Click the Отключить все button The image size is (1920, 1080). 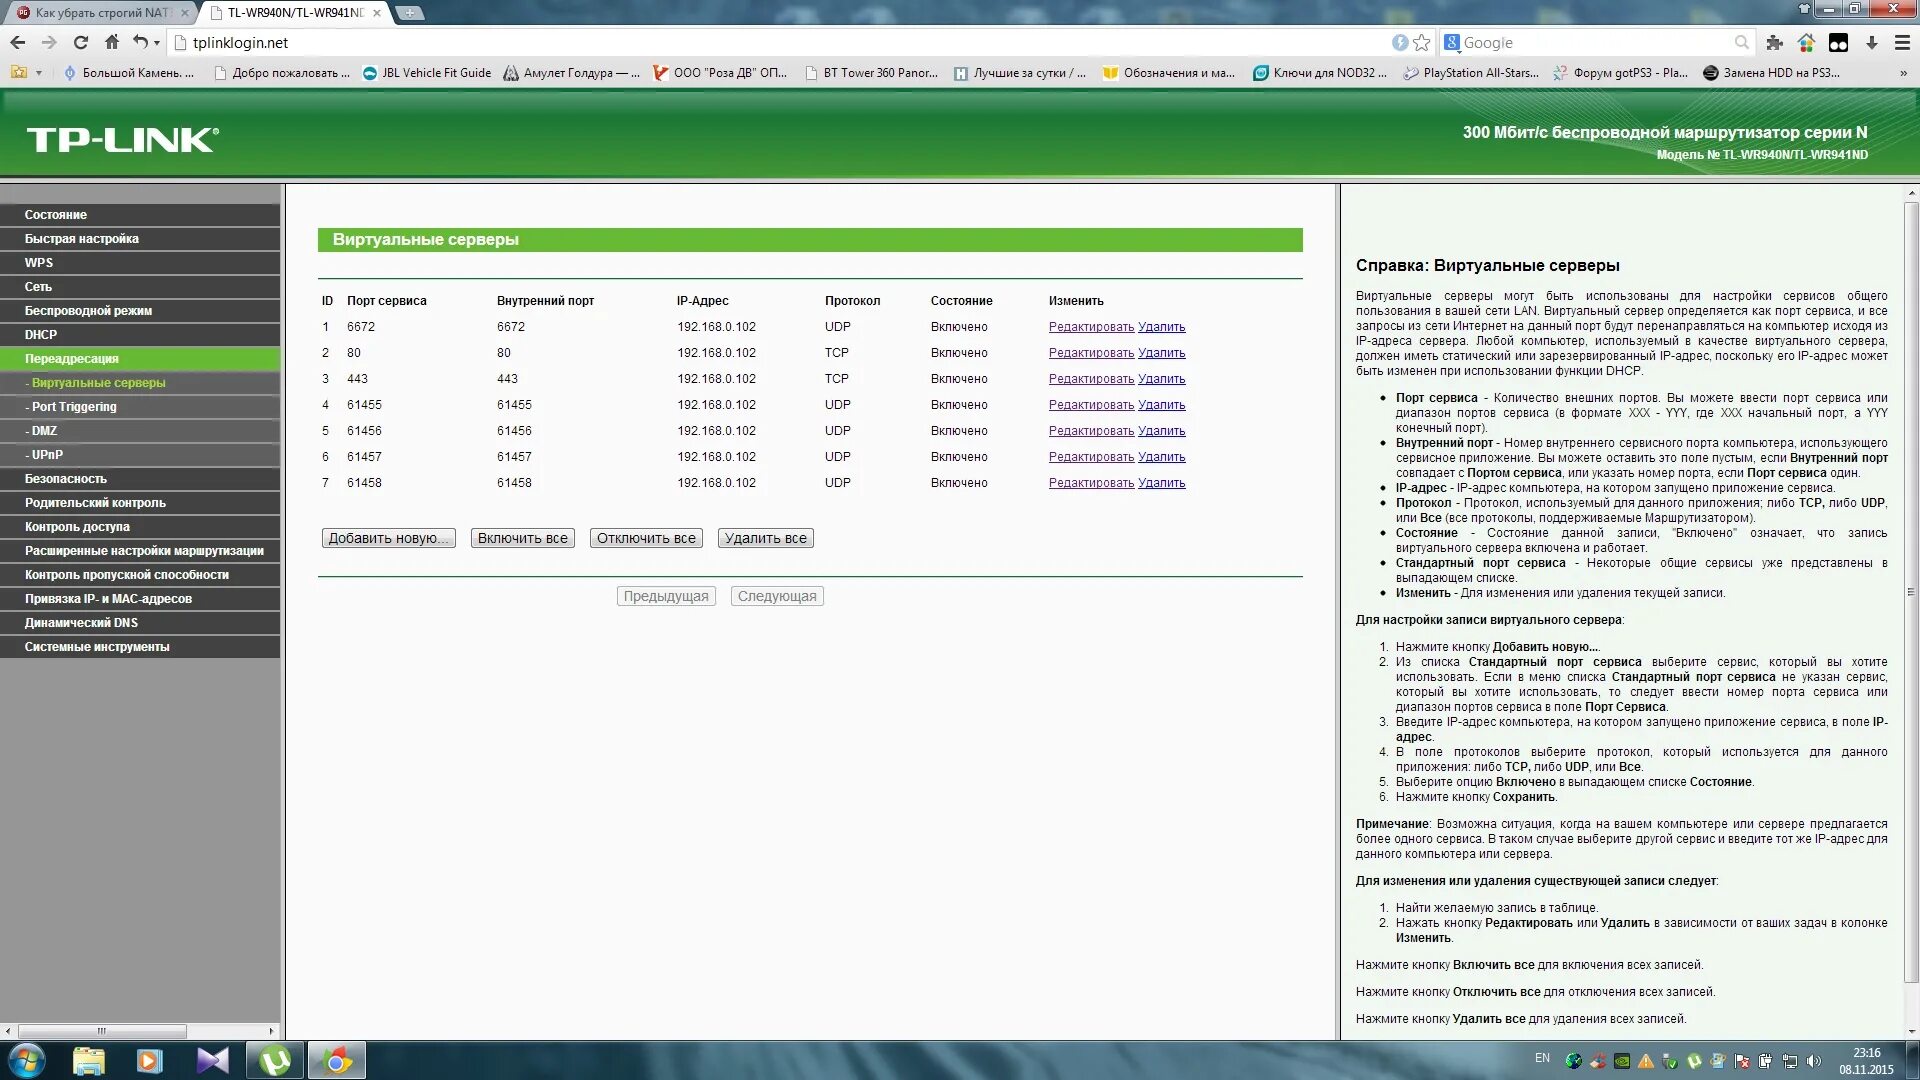646,538
